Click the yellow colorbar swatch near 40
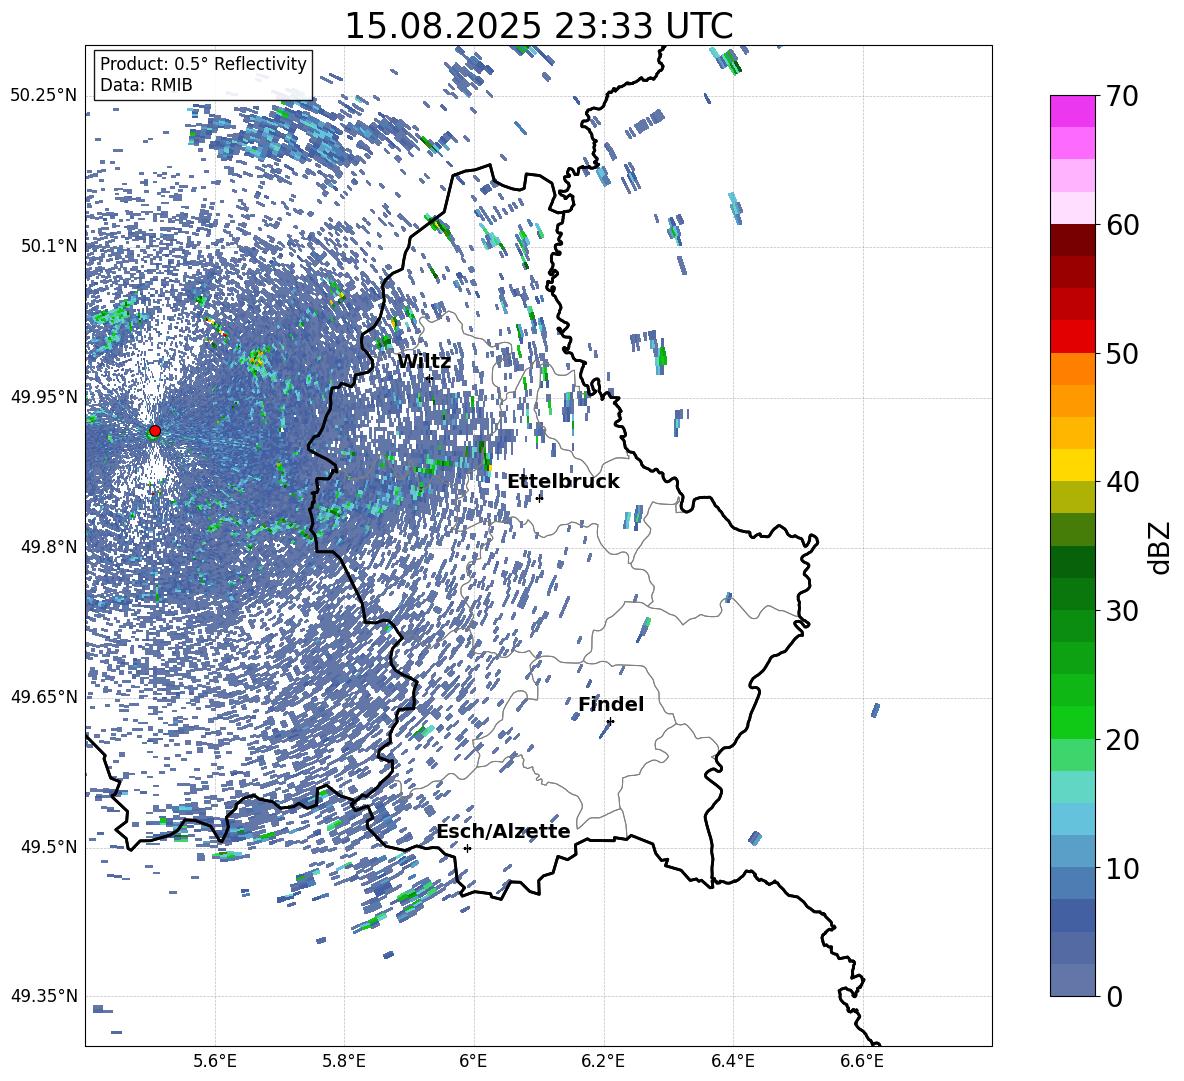Screen dimensions: 1184x1081 [x=1072, y=465]
